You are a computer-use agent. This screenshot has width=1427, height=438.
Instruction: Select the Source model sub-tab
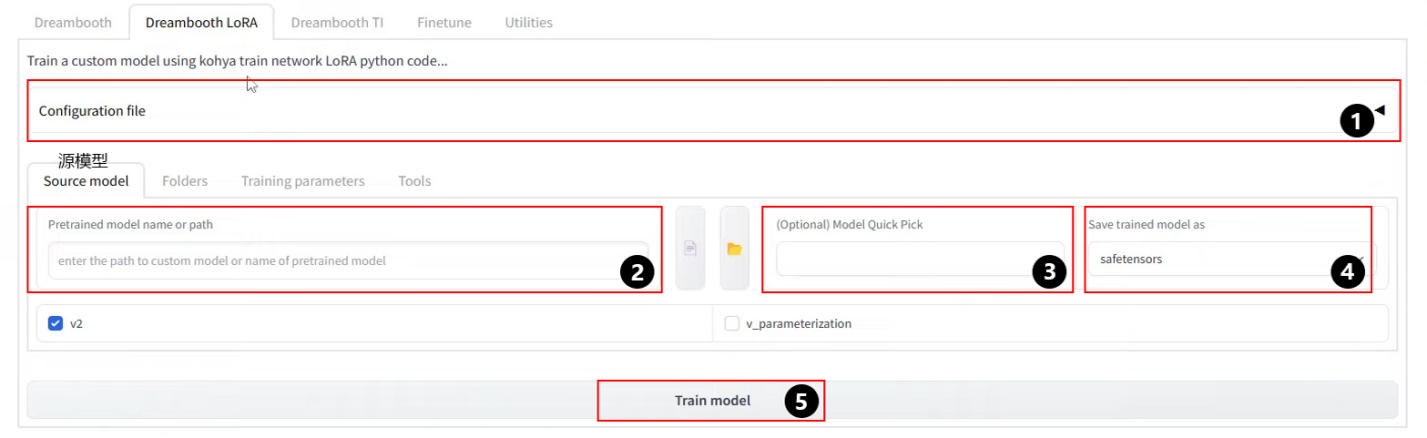[x=86, y=181]
